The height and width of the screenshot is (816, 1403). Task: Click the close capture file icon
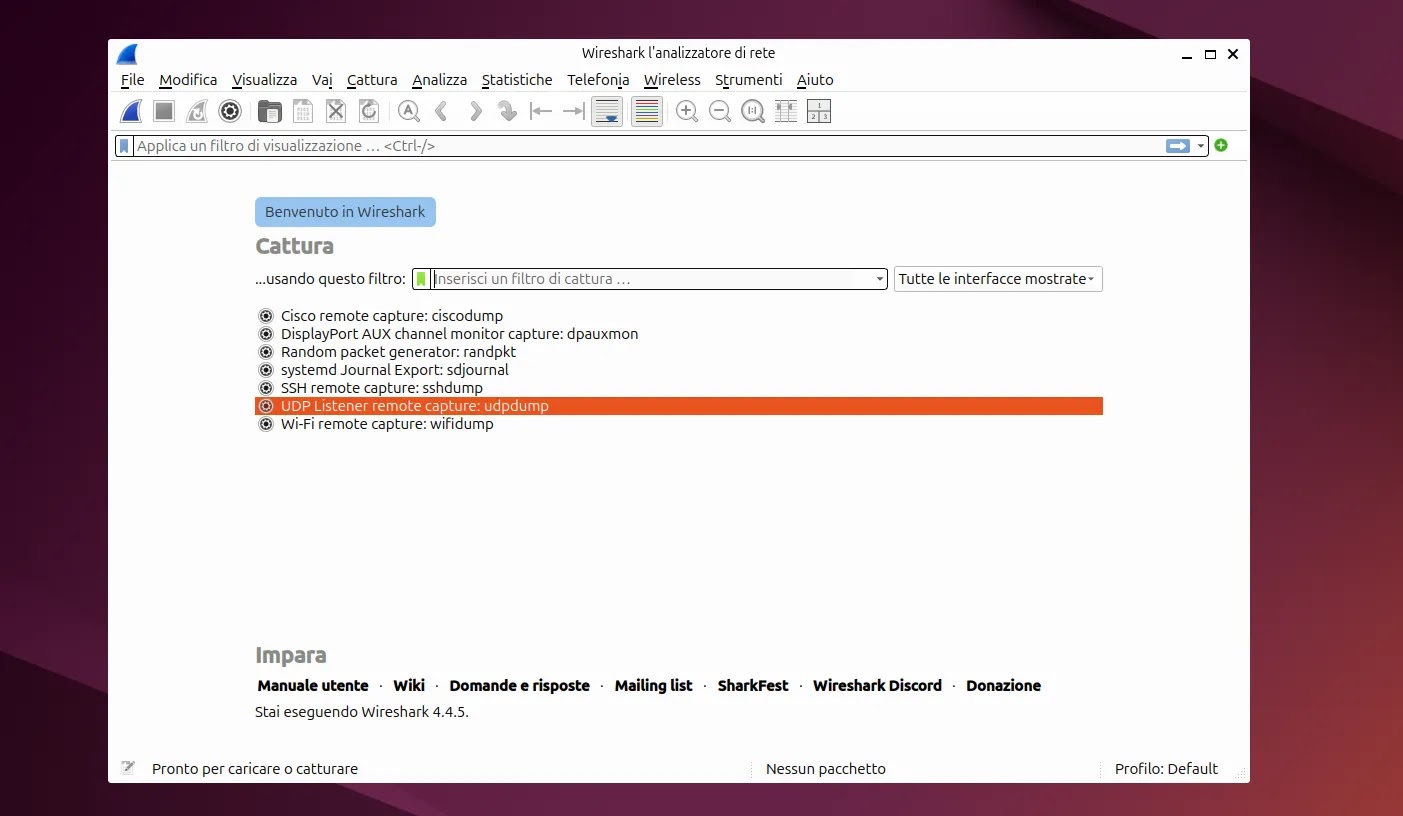coord(336,111)
